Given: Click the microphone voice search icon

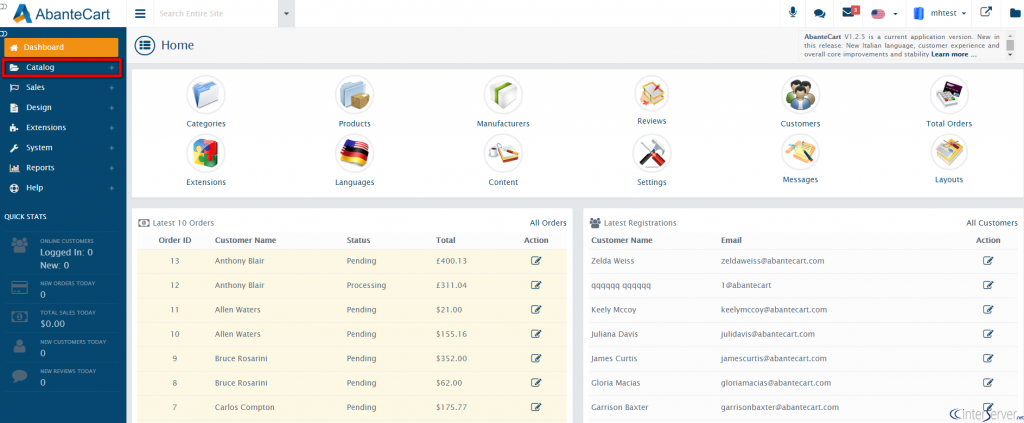Looking at the screenshot, I should click(793, 13).
